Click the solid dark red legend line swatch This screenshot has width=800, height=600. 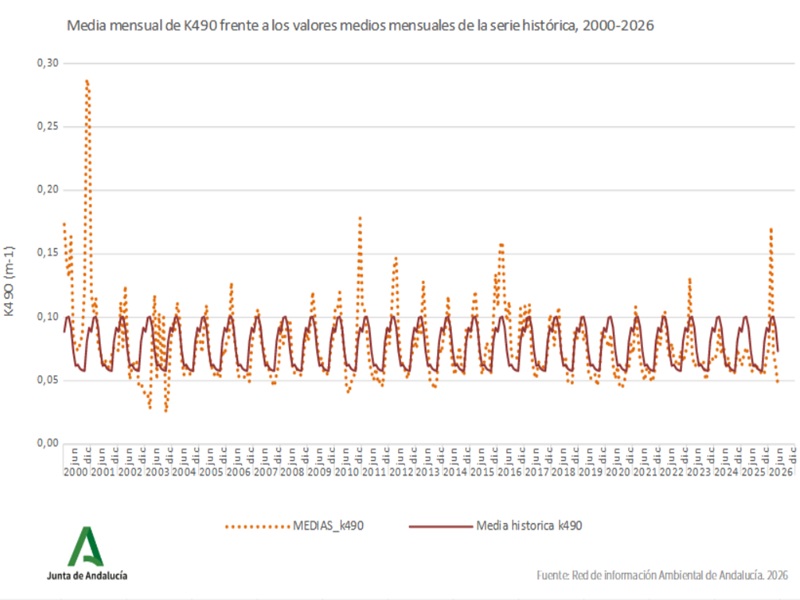[441, 527]
